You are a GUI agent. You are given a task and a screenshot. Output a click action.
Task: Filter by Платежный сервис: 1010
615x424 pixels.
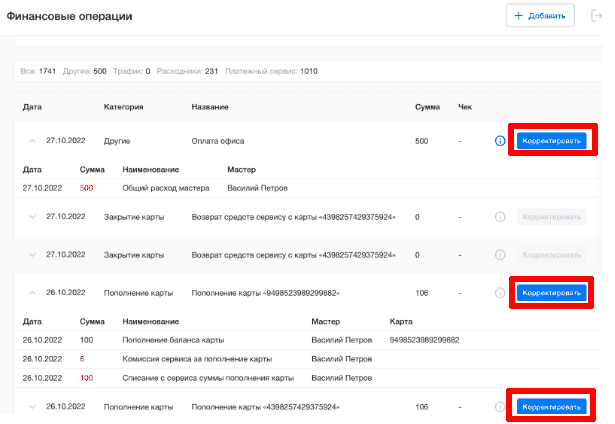tap(271, 71)
